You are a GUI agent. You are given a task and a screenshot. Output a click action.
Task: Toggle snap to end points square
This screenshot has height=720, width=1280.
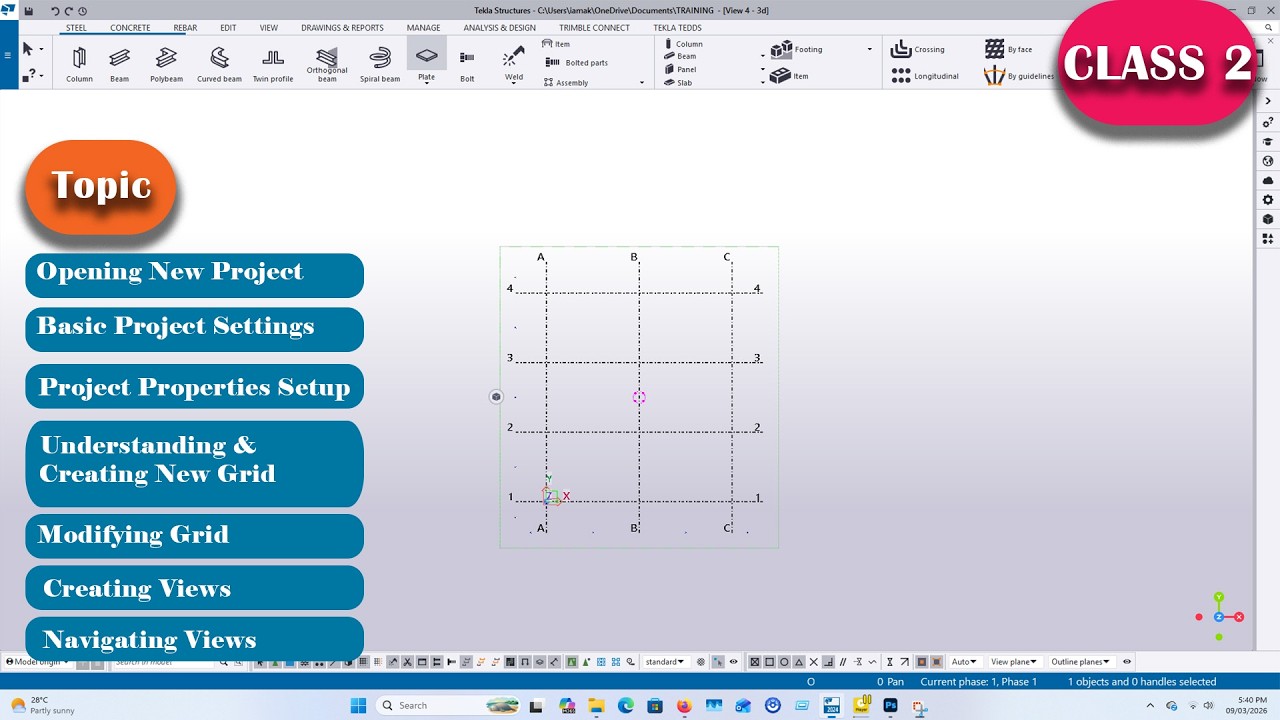click(x=769, y=662)
